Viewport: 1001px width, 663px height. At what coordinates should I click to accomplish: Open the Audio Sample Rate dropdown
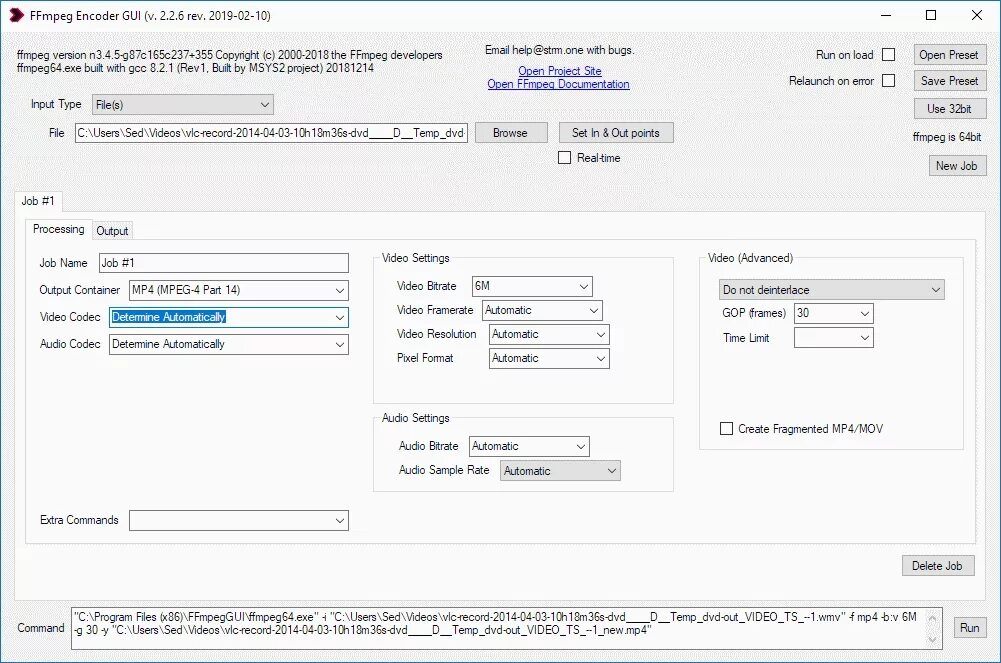point(560,471)
